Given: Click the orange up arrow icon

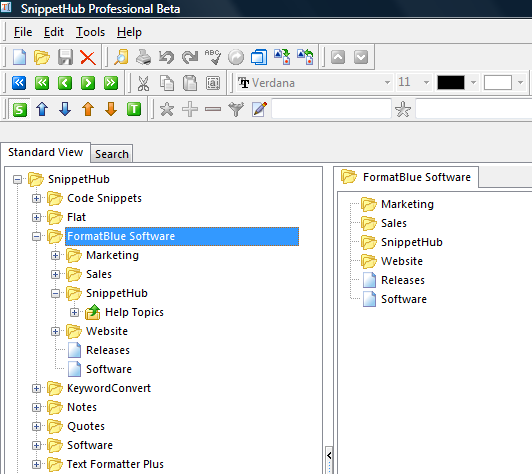Looking at the screenshot, I should pyautogui.click(x=88, y=109).
